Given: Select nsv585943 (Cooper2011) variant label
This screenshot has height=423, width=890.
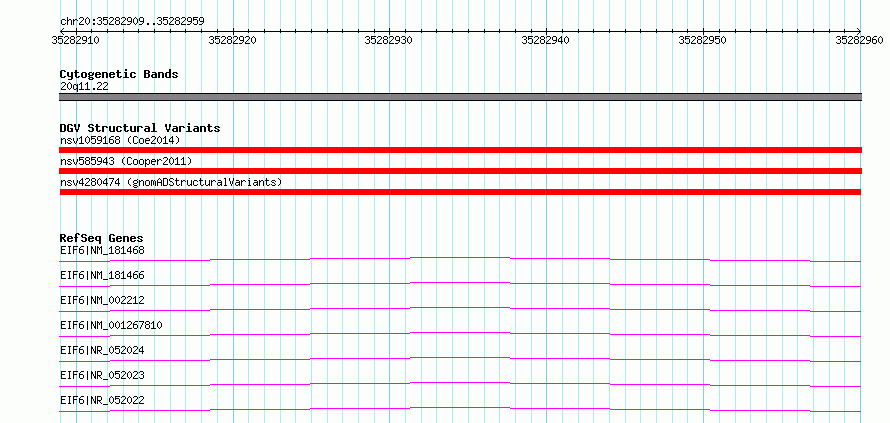Looking at the screenshot, I should pos(126,162).
